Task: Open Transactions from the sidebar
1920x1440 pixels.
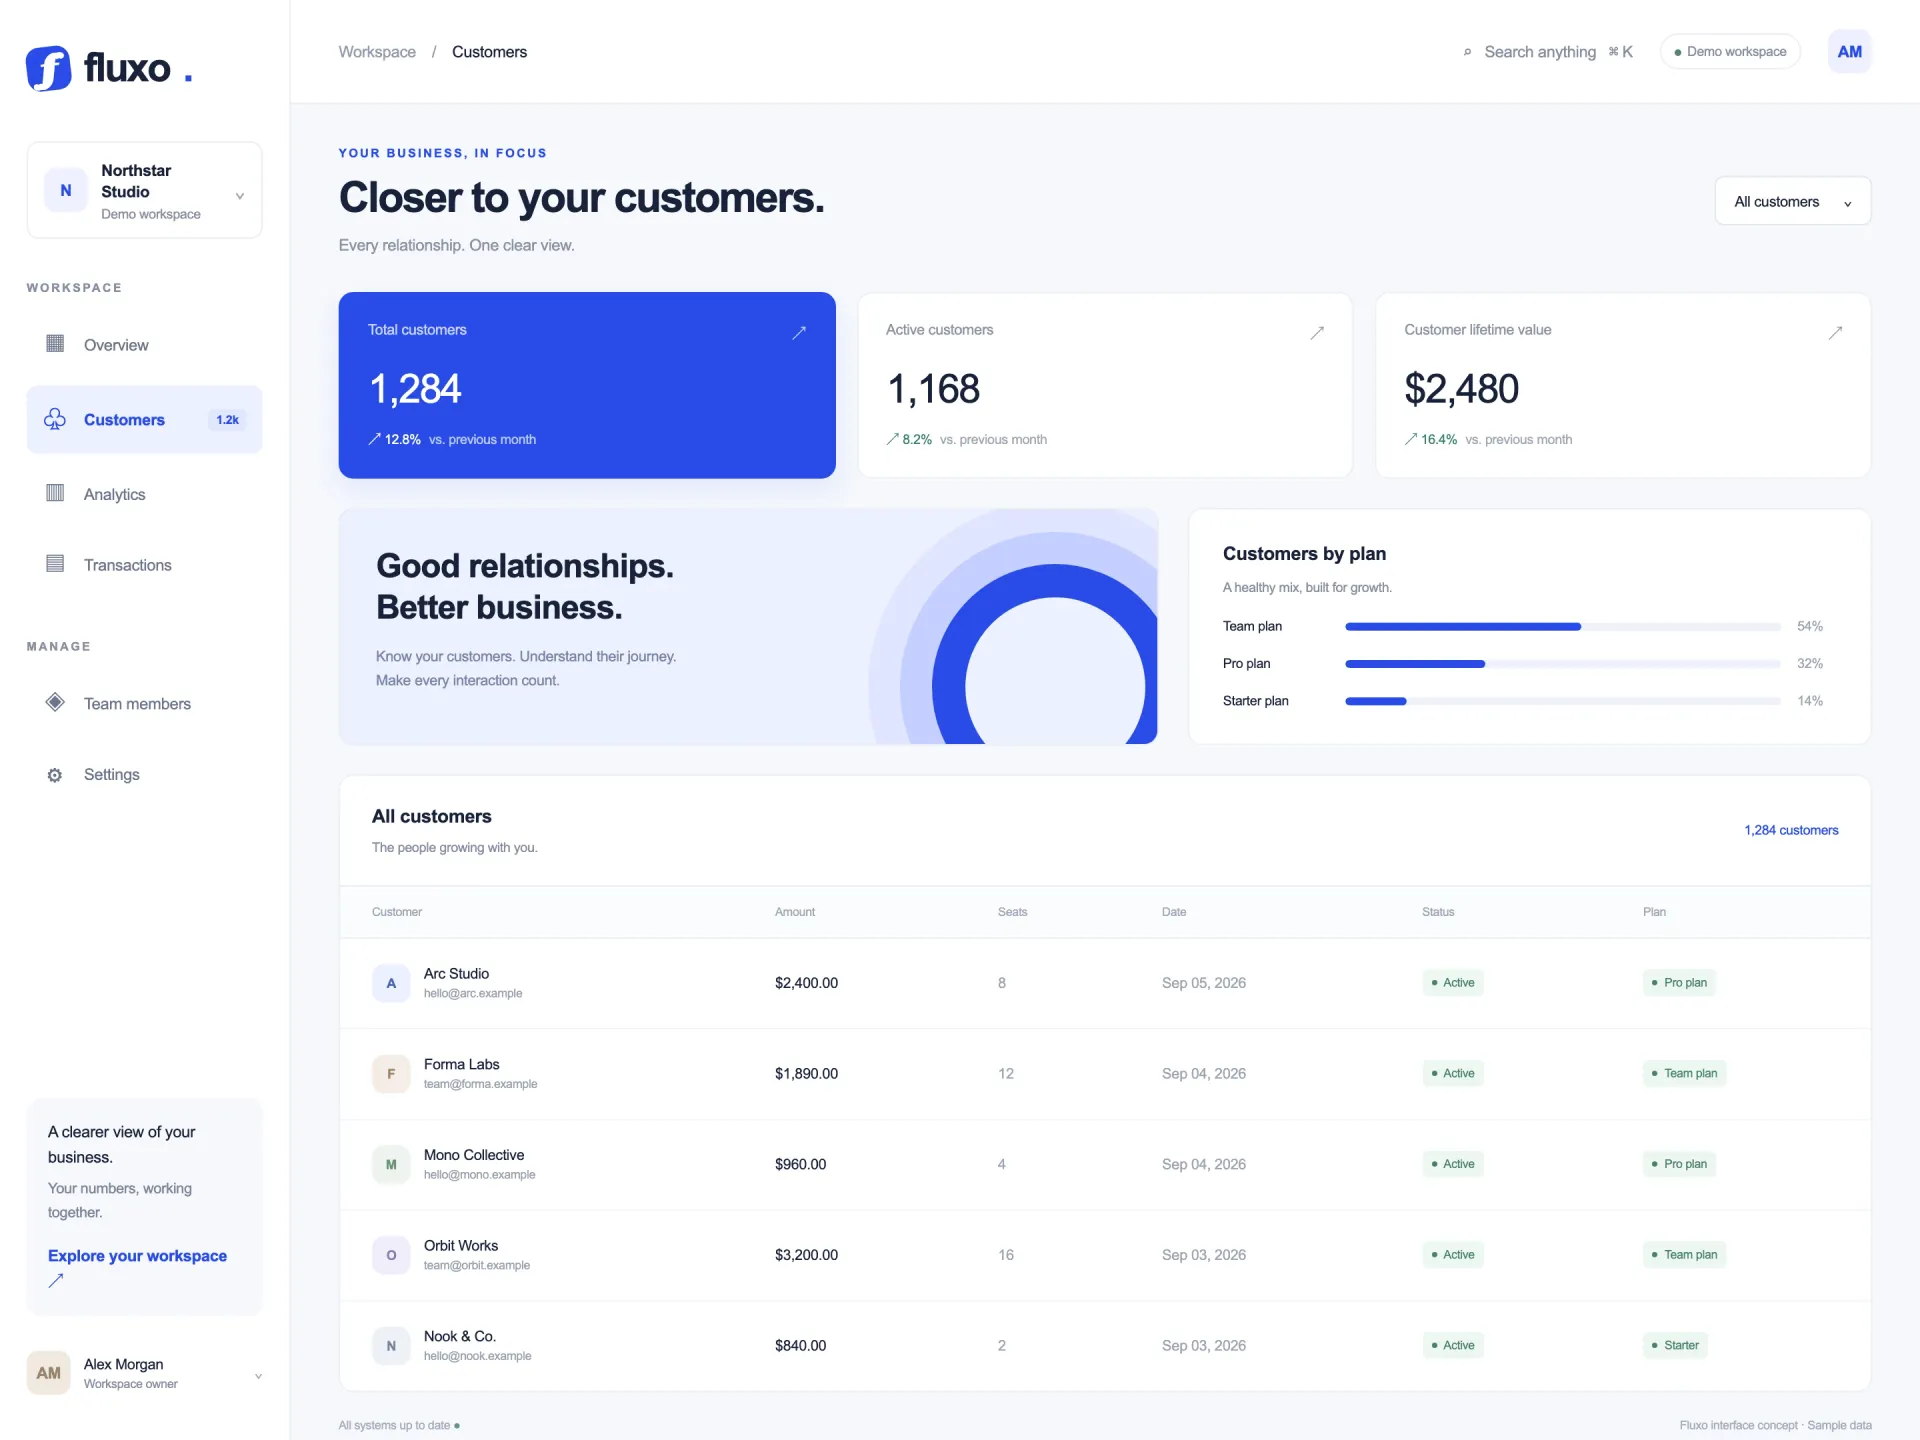Action: 144,565
